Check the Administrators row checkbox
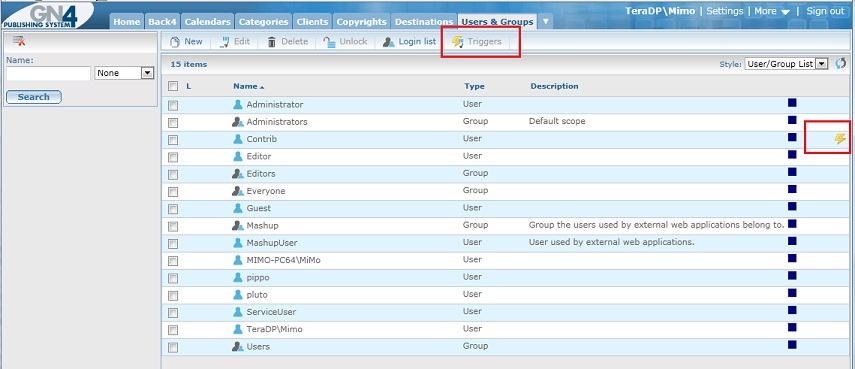Screen dimensions: 855x369 tap(173, 122)
